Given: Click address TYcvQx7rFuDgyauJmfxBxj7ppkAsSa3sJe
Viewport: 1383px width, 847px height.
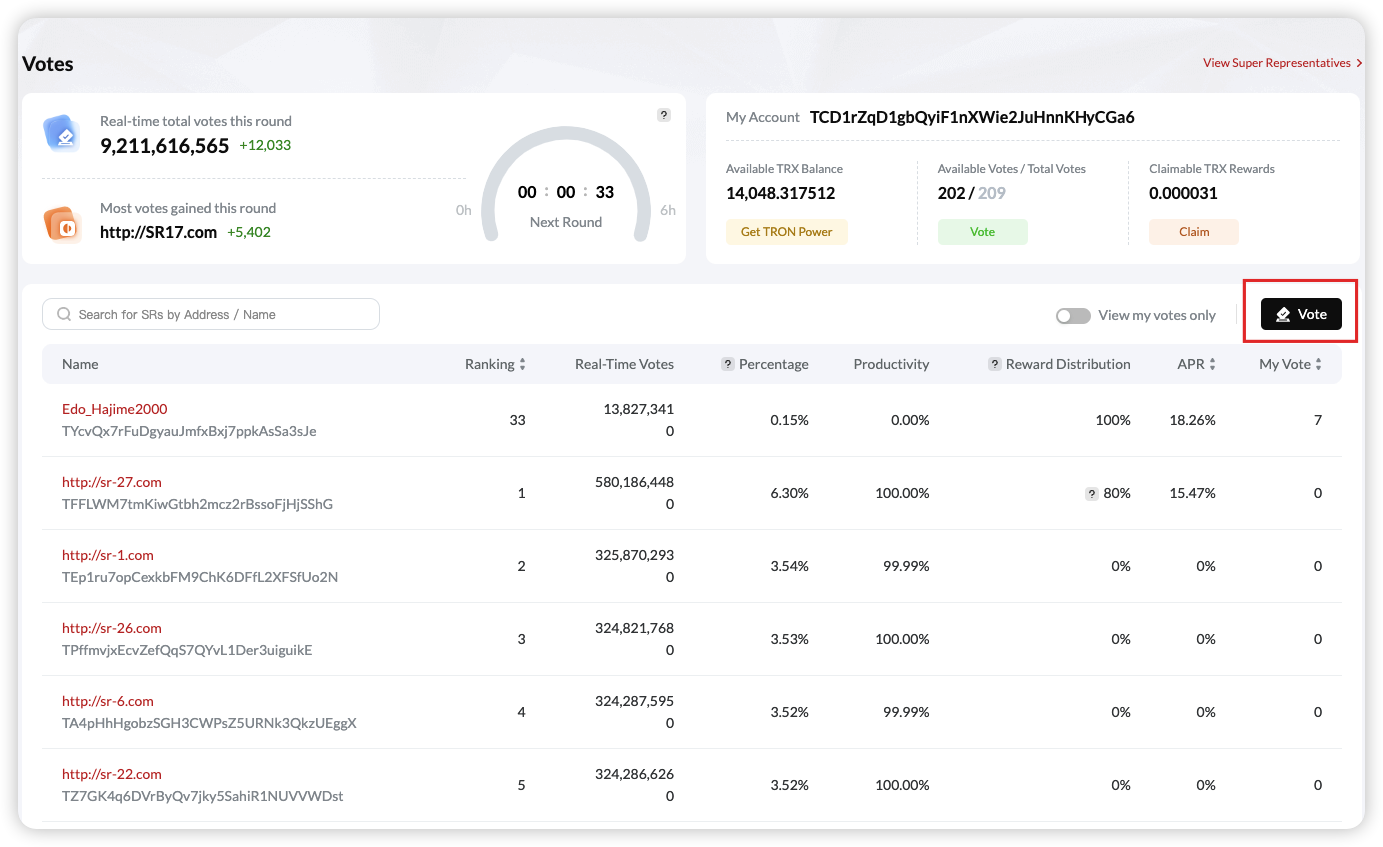Looking at the screenshot, I should tap(189, 431).
